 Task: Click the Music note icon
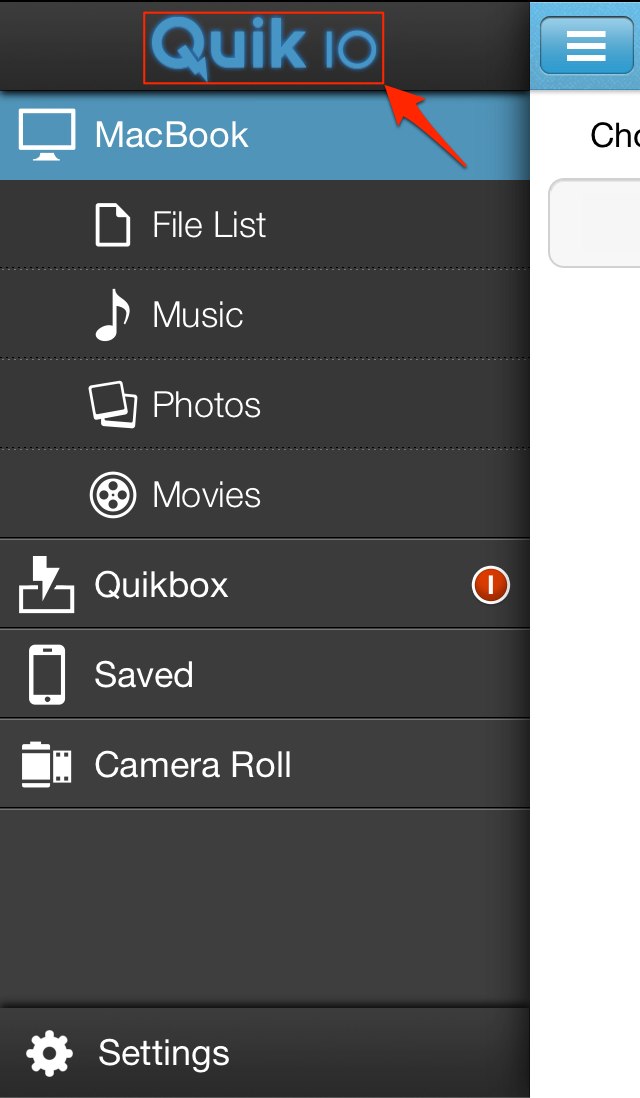[x=112, y=315]
